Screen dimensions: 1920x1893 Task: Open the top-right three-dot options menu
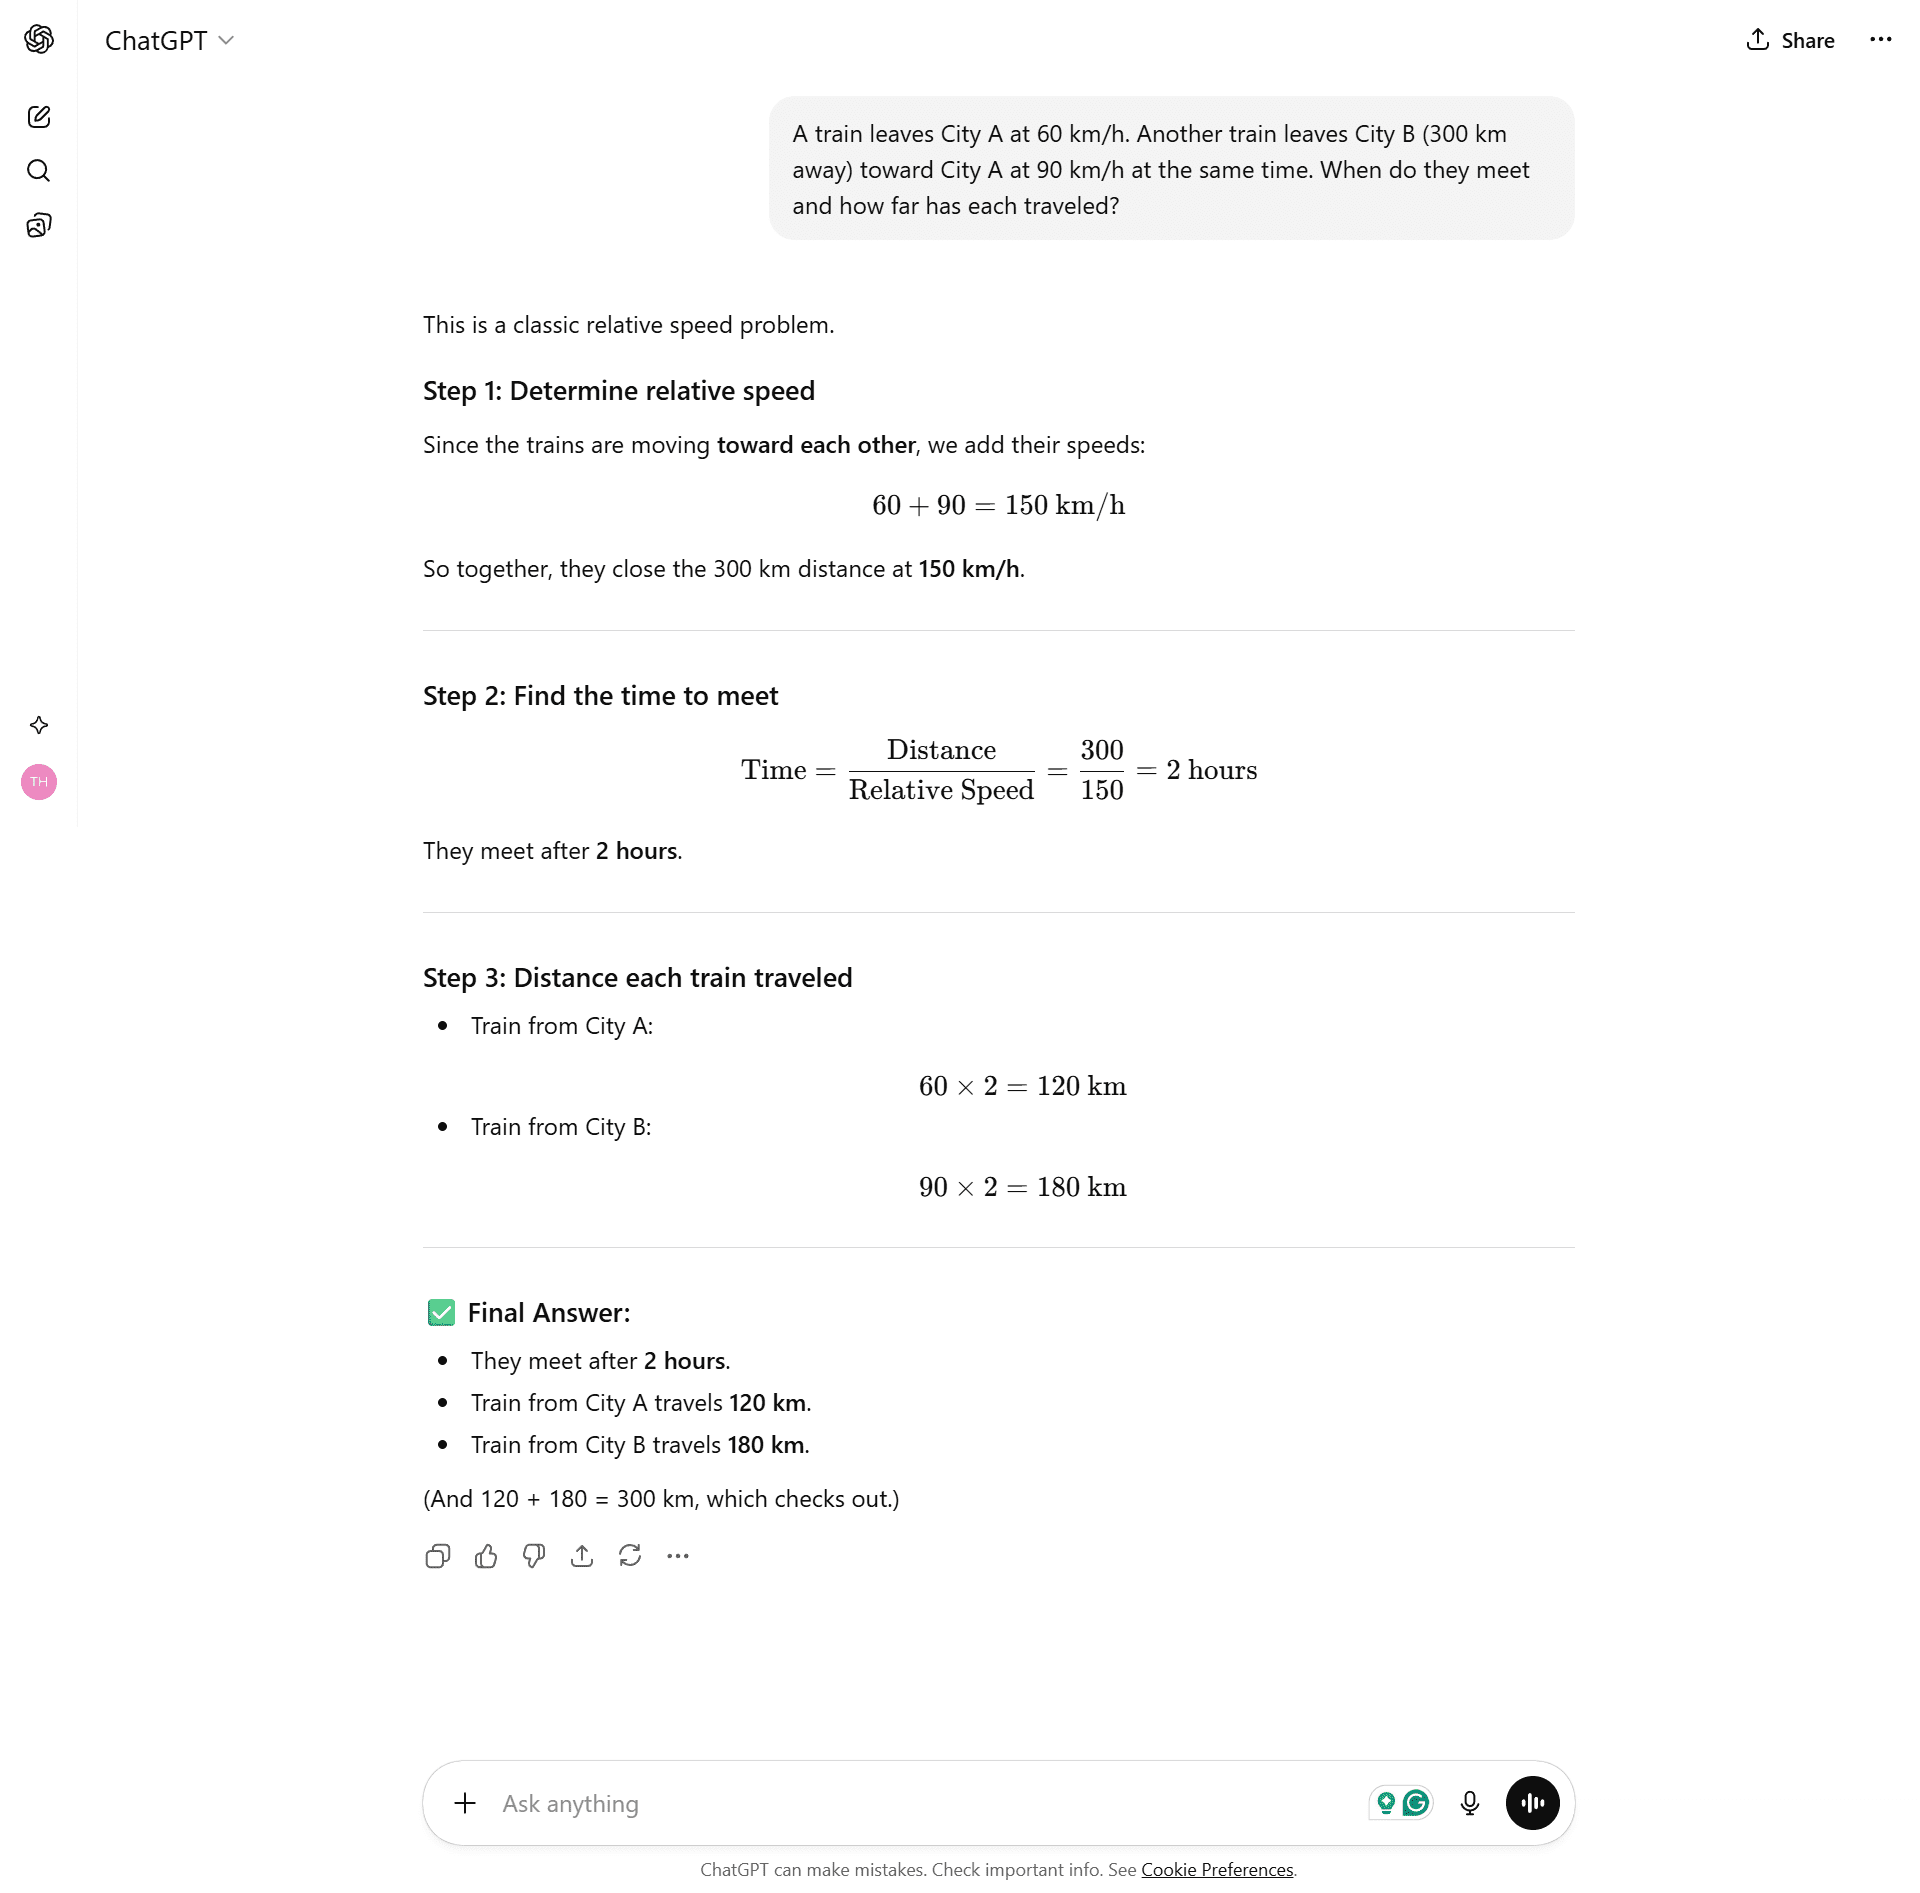point(1881,40)
